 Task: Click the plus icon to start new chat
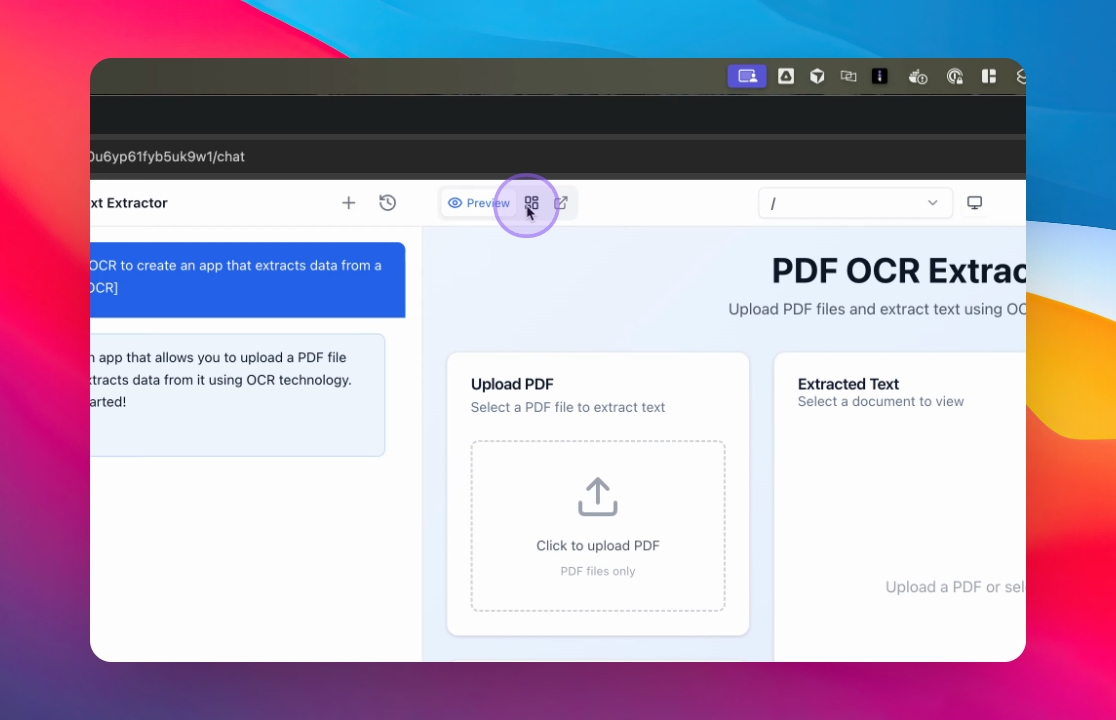pos(348,203)
